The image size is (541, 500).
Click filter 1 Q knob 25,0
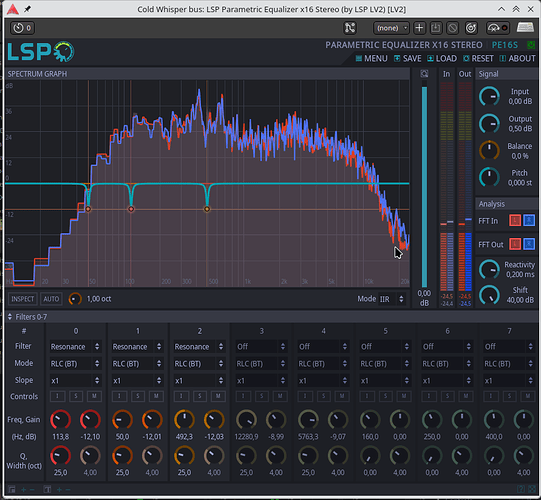pos(122,455)
